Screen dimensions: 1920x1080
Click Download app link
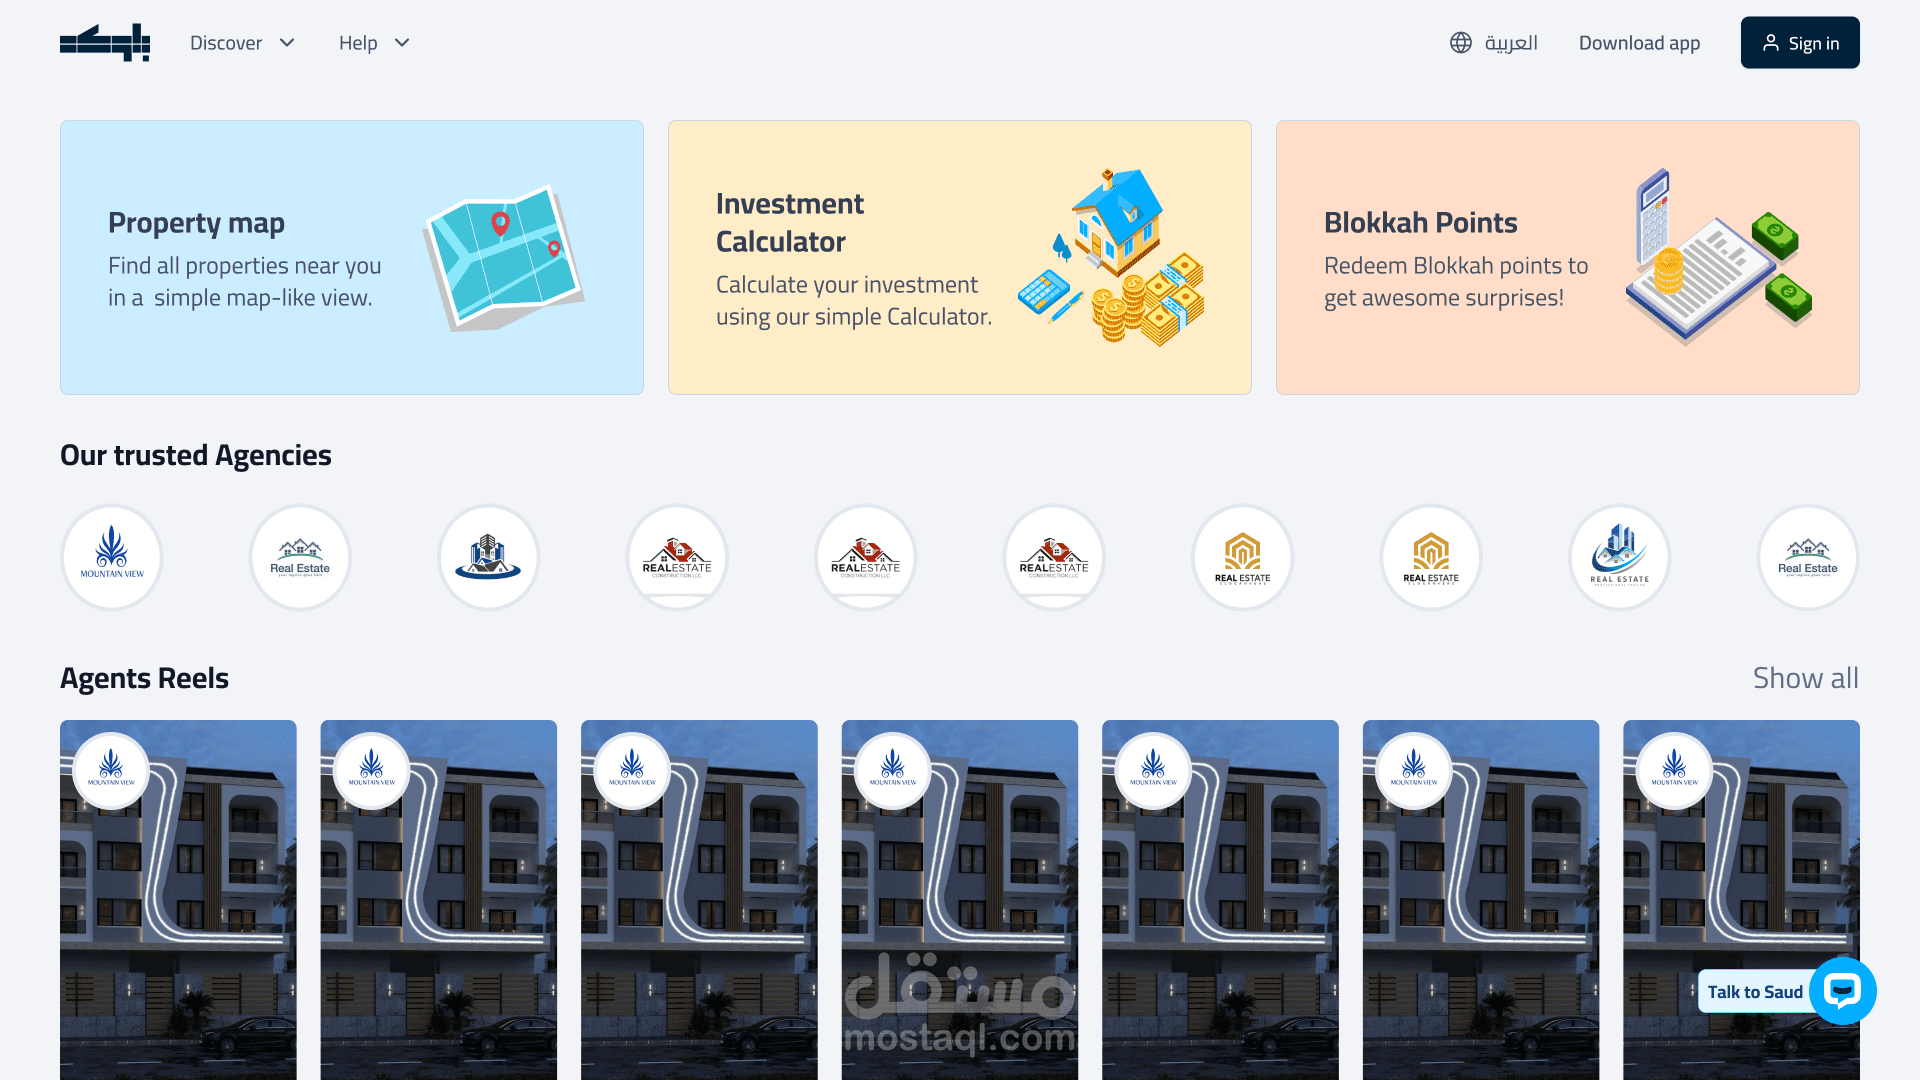1640,43
